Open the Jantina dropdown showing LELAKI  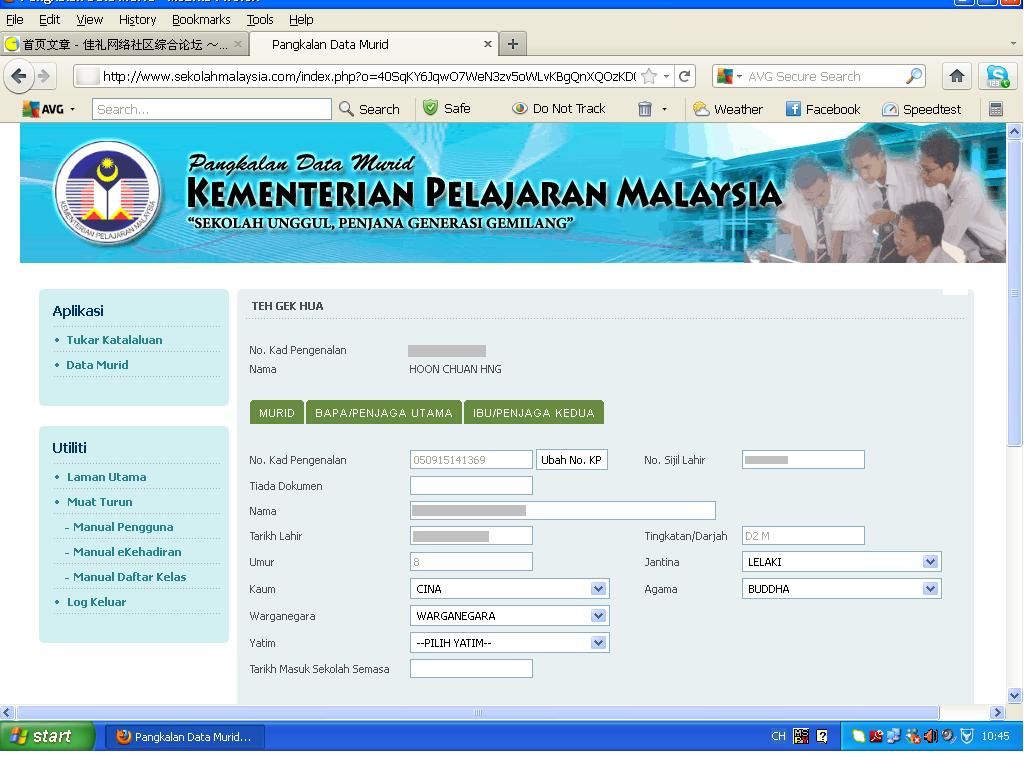tap(930, 562)
